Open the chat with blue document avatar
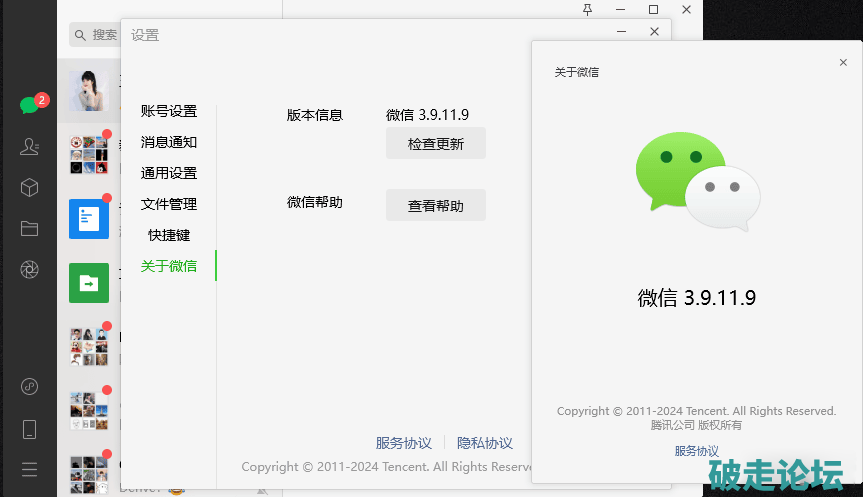The image size is (863, 497). pyautogui.click(x=89, y=219)
